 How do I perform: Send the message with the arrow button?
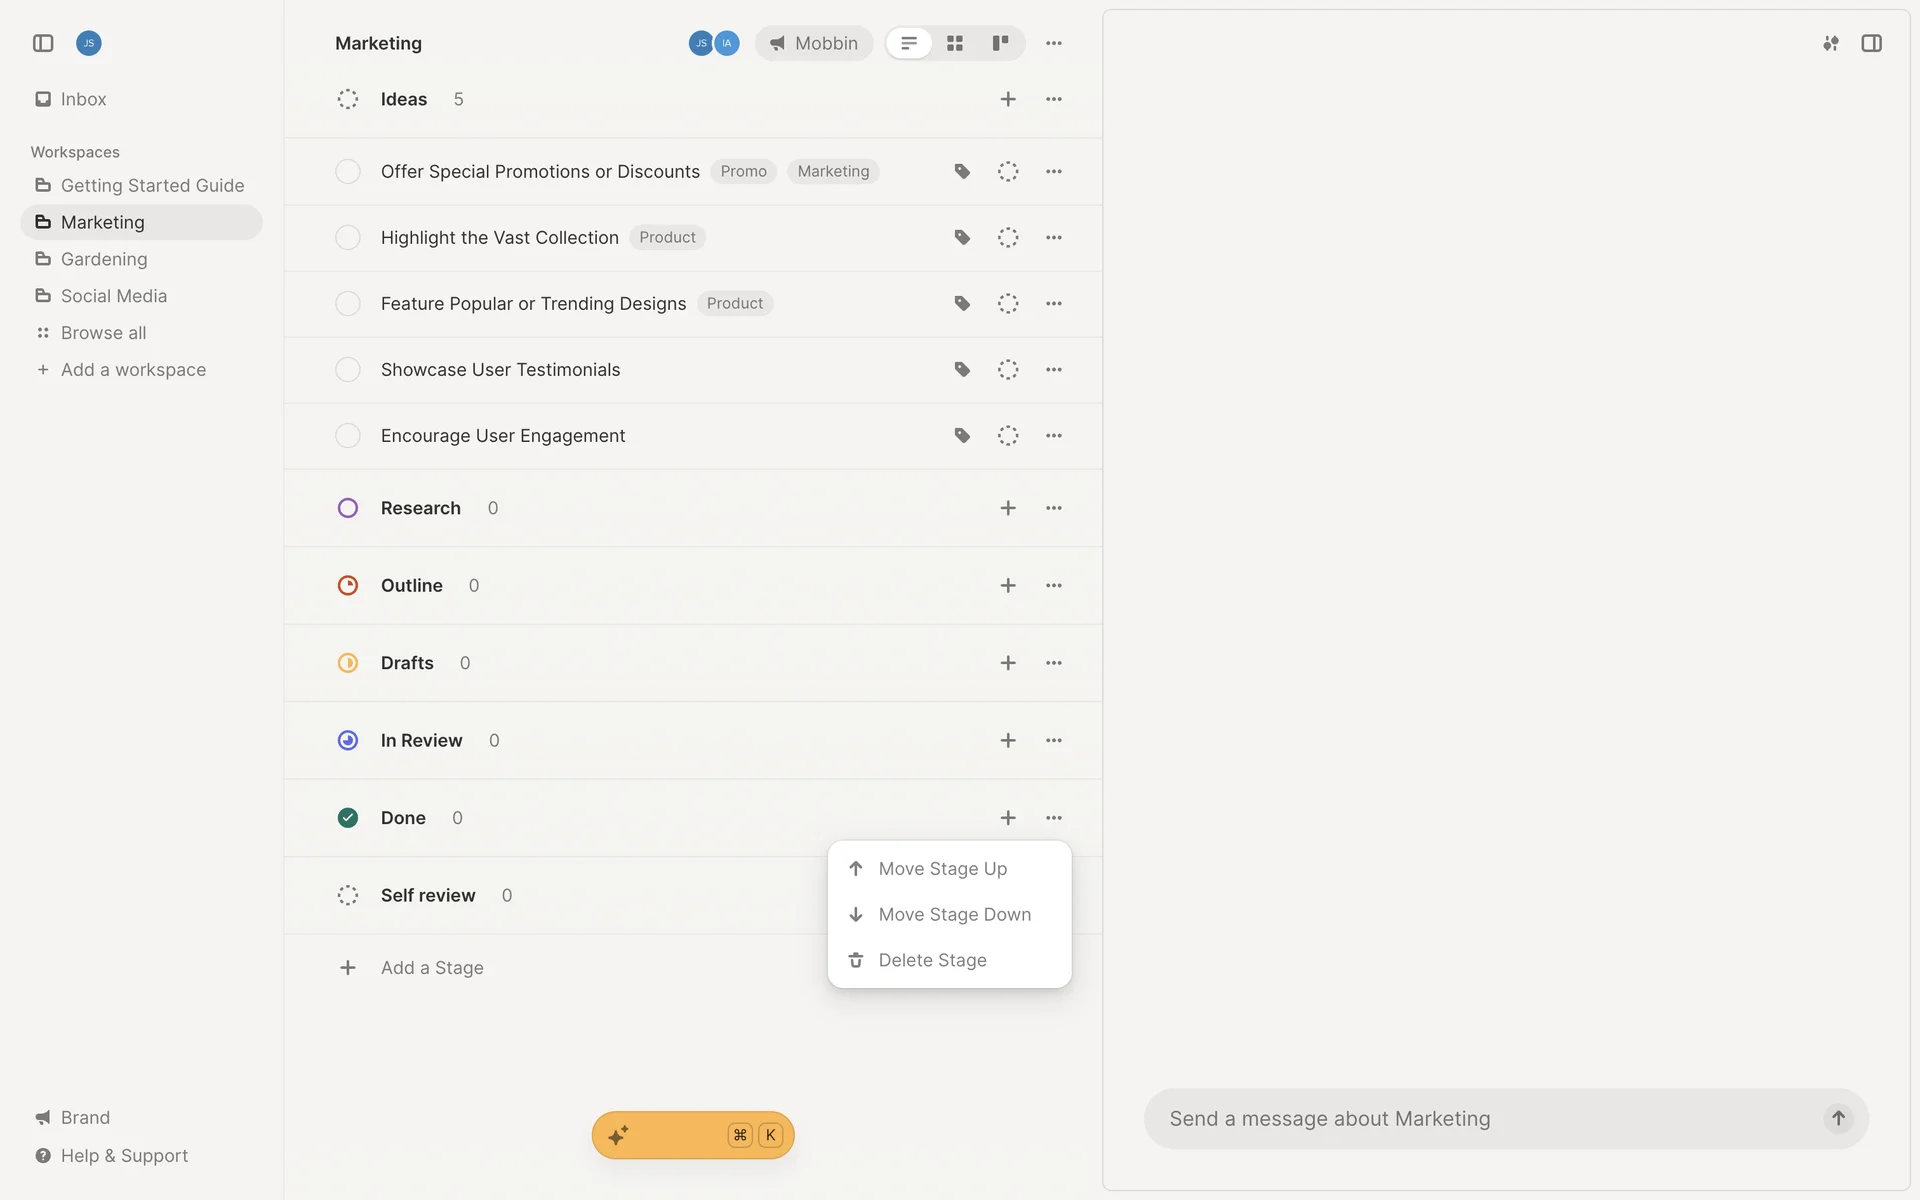(x=1838, y=1118)
